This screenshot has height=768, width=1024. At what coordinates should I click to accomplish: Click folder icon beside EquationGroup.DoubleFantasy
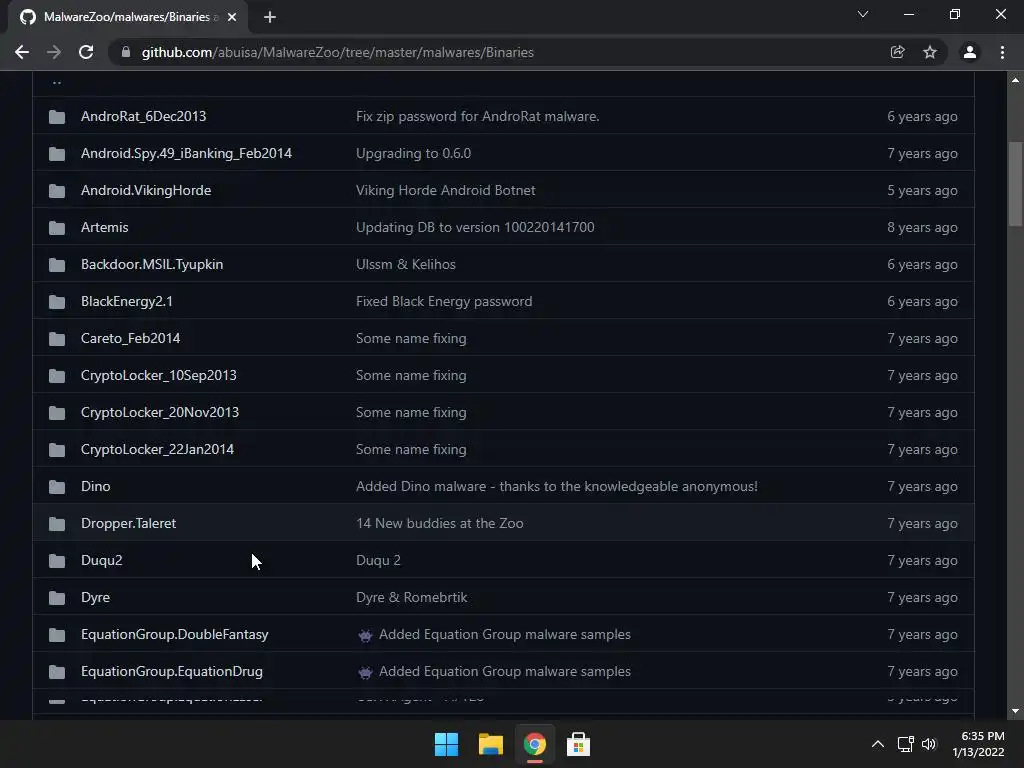click(57, 635)
